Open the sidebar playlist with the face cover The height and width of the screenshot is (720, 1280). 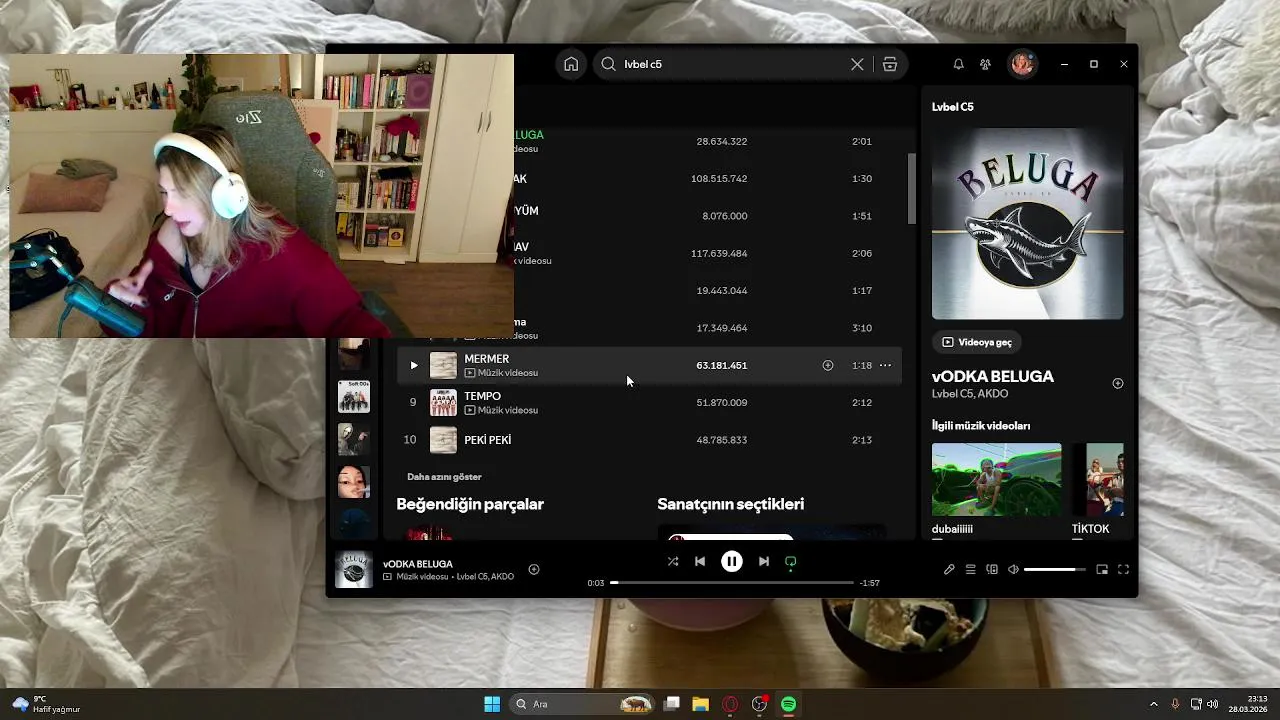[354, 482]
